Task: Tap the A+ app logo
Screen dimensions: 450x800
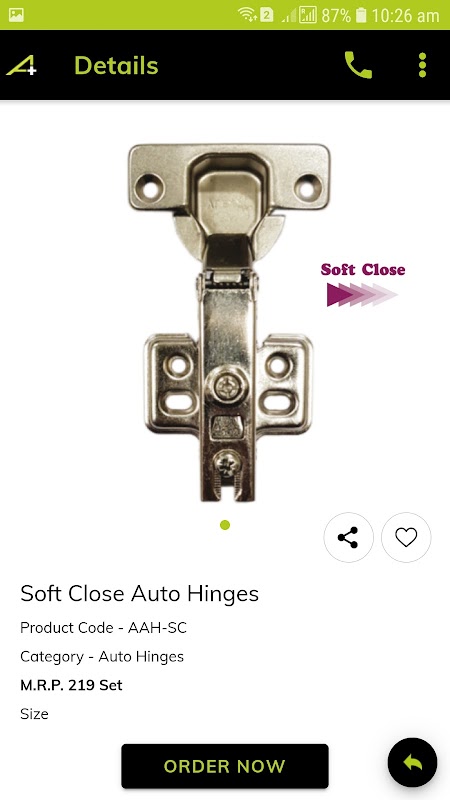Action: [21, 65]
